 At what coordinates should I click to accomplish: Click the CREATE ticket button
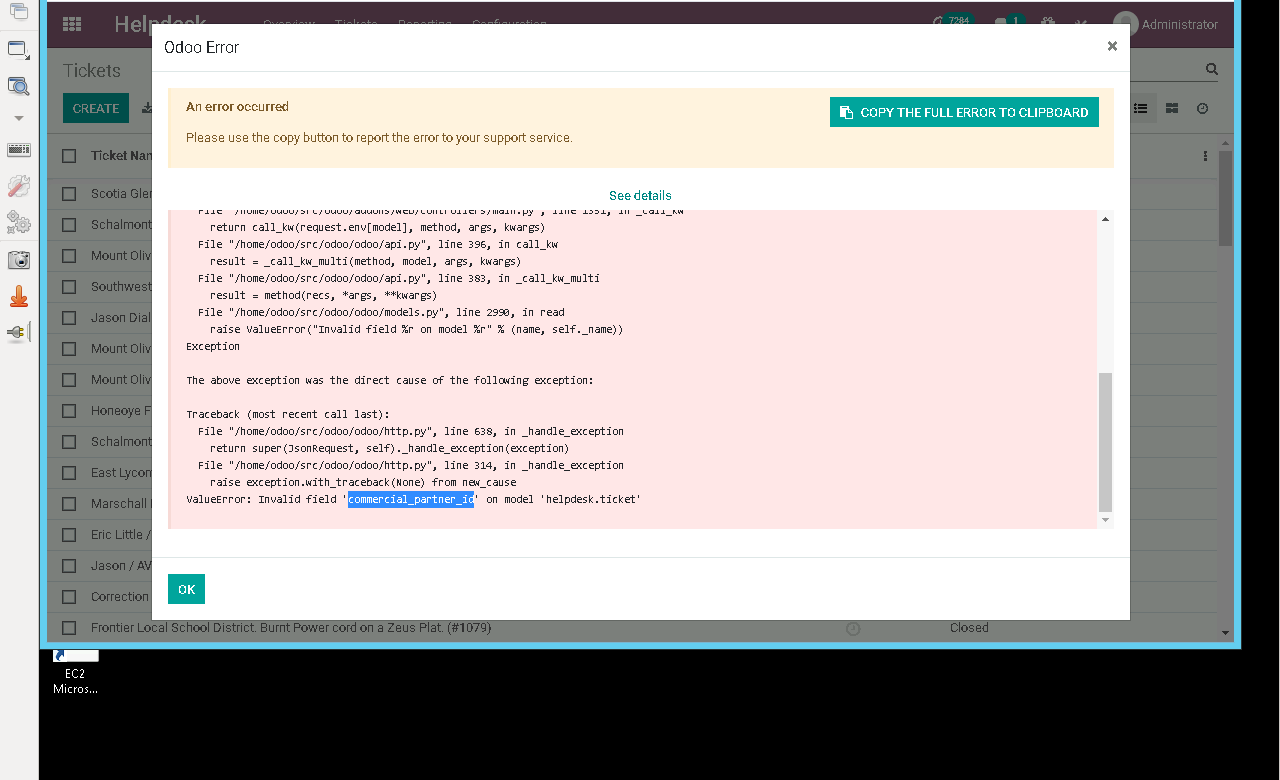pyautogui.click(x=96, y=108)
